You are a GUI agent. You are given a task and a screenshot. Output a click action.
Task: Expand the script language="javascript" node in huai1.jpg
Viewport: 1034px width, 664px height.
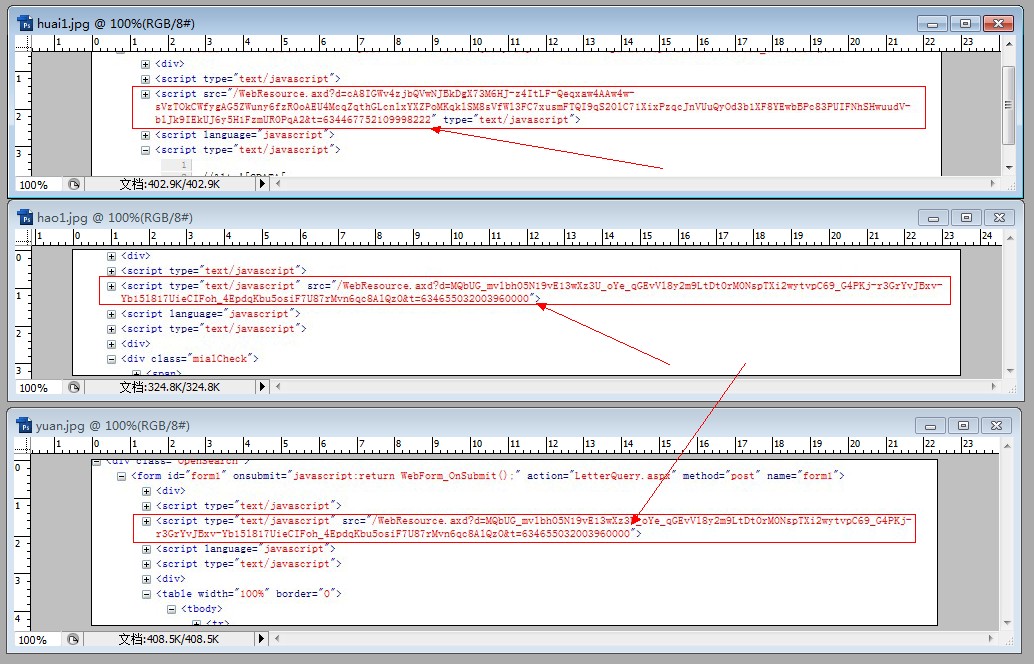(146, 135)
